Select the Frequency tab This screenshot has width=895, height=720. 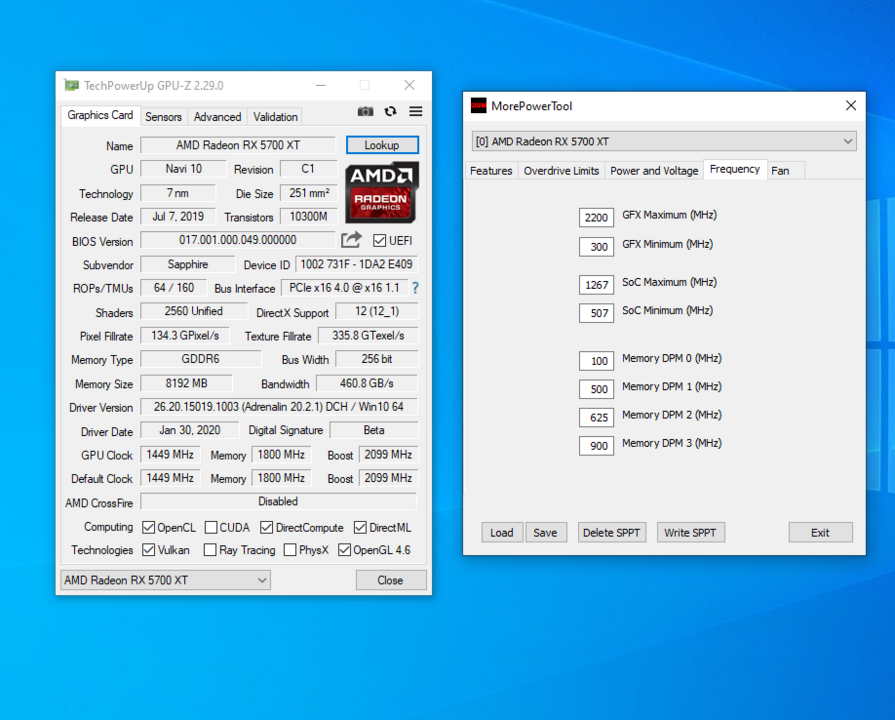coord(735,170)
